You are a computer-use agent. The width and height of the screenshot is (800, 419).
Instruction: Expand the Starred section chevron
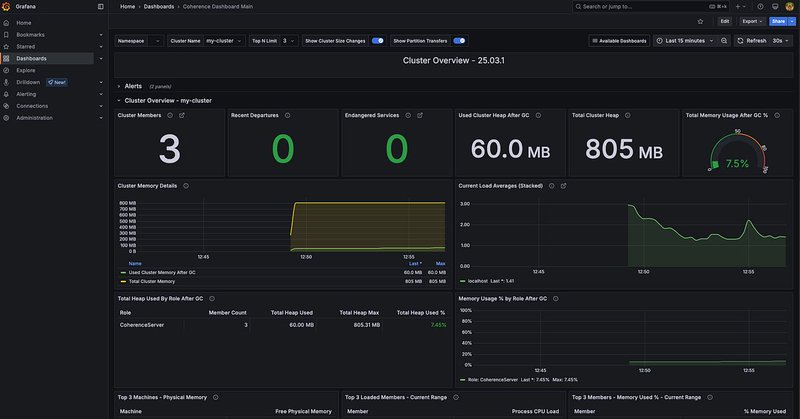(101, 46)
